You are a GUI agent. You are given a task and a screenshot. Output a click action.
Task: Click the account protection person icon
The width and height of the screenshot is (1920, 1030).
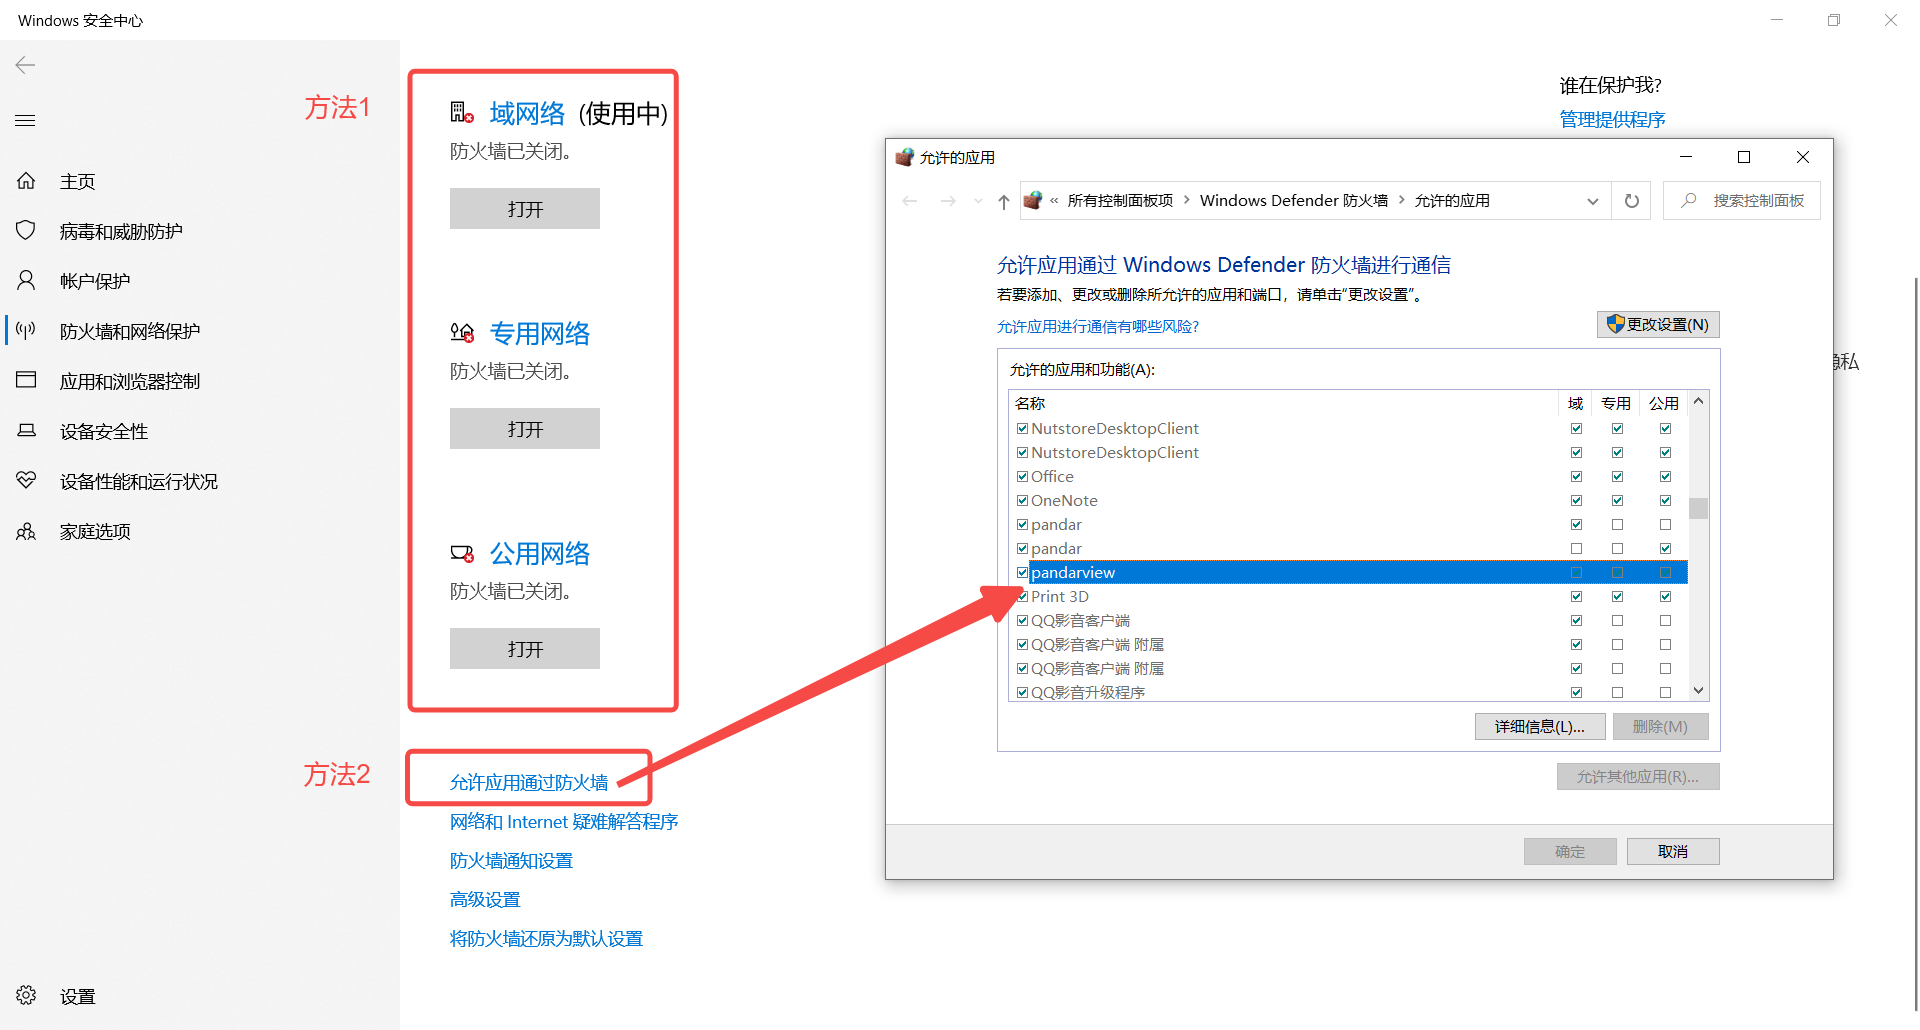pos(26,281)
